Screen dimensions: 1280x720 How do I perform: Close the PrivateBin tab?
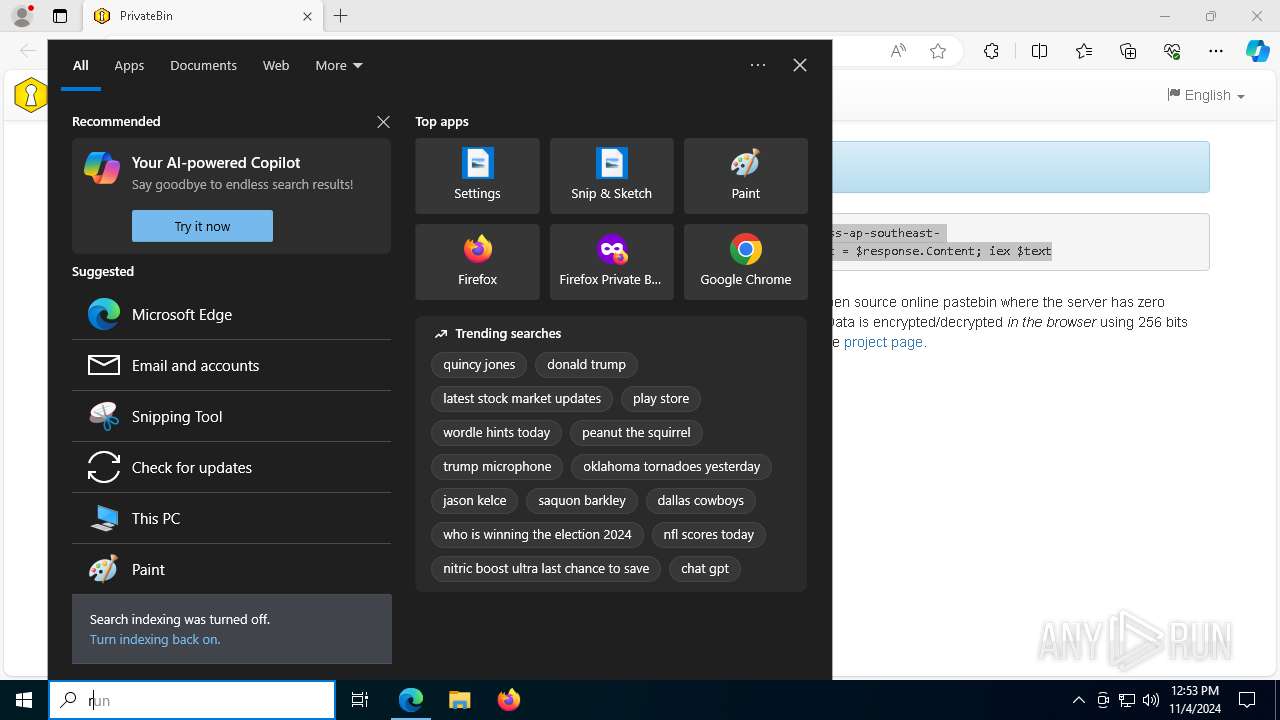coord(307,16)
